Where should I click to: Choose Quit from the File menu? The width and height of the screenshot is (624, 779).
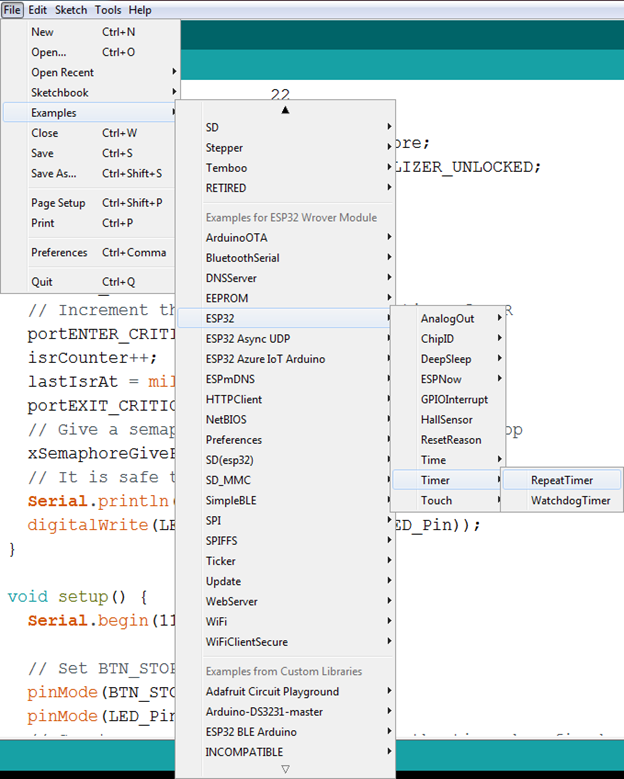coord(90,282)
